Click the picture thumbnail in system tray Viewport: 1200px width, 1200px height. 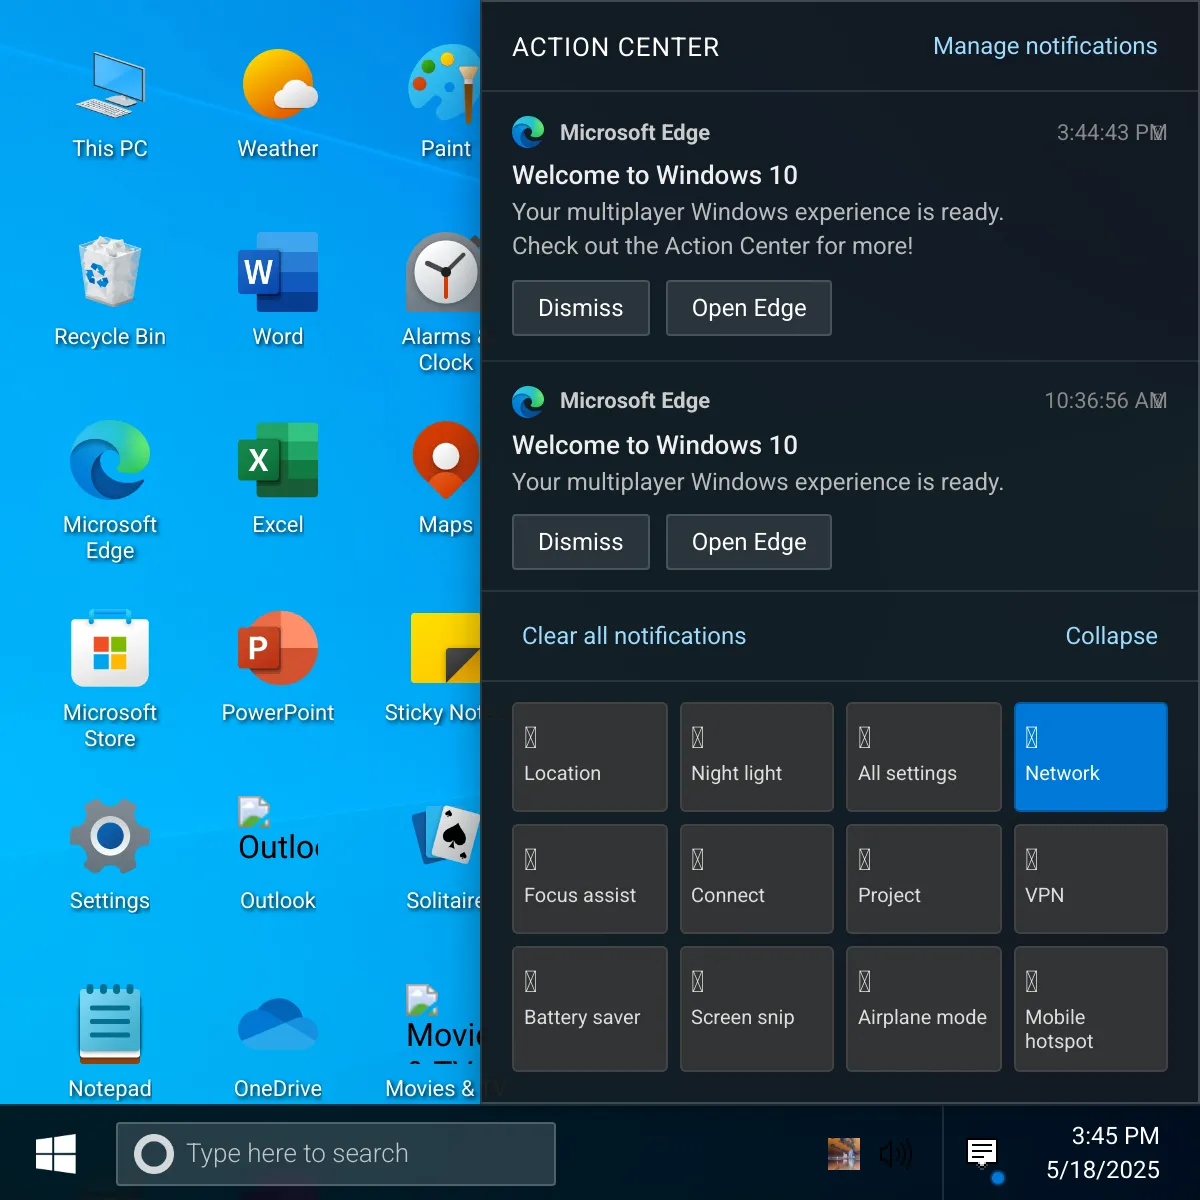[844, 1153]
